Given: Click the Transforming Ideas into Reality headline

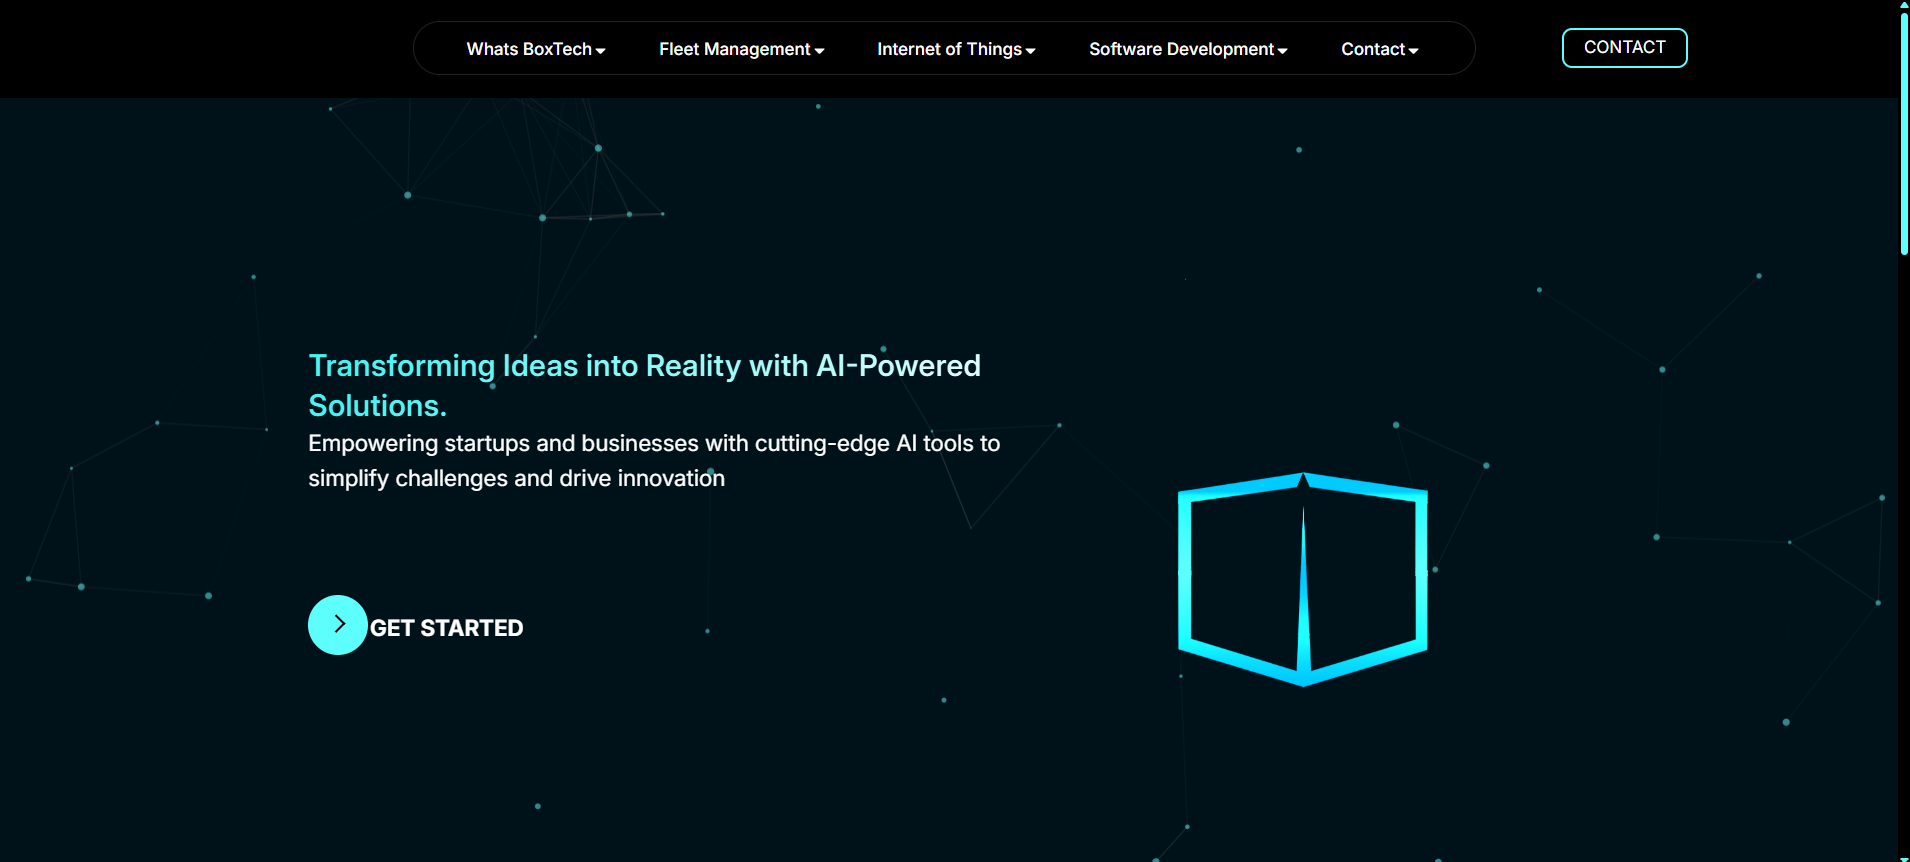Looking at the screenshot, I should [x=644, y=385].
